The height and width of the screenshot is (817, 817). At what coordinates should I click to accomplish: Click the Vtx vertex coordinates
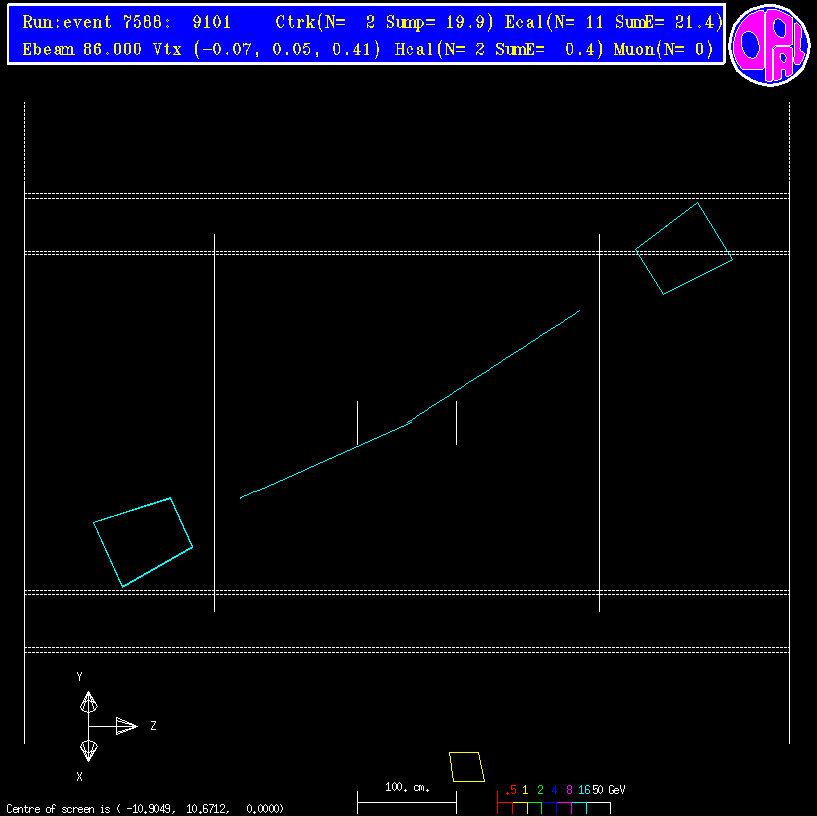point(288,50)
